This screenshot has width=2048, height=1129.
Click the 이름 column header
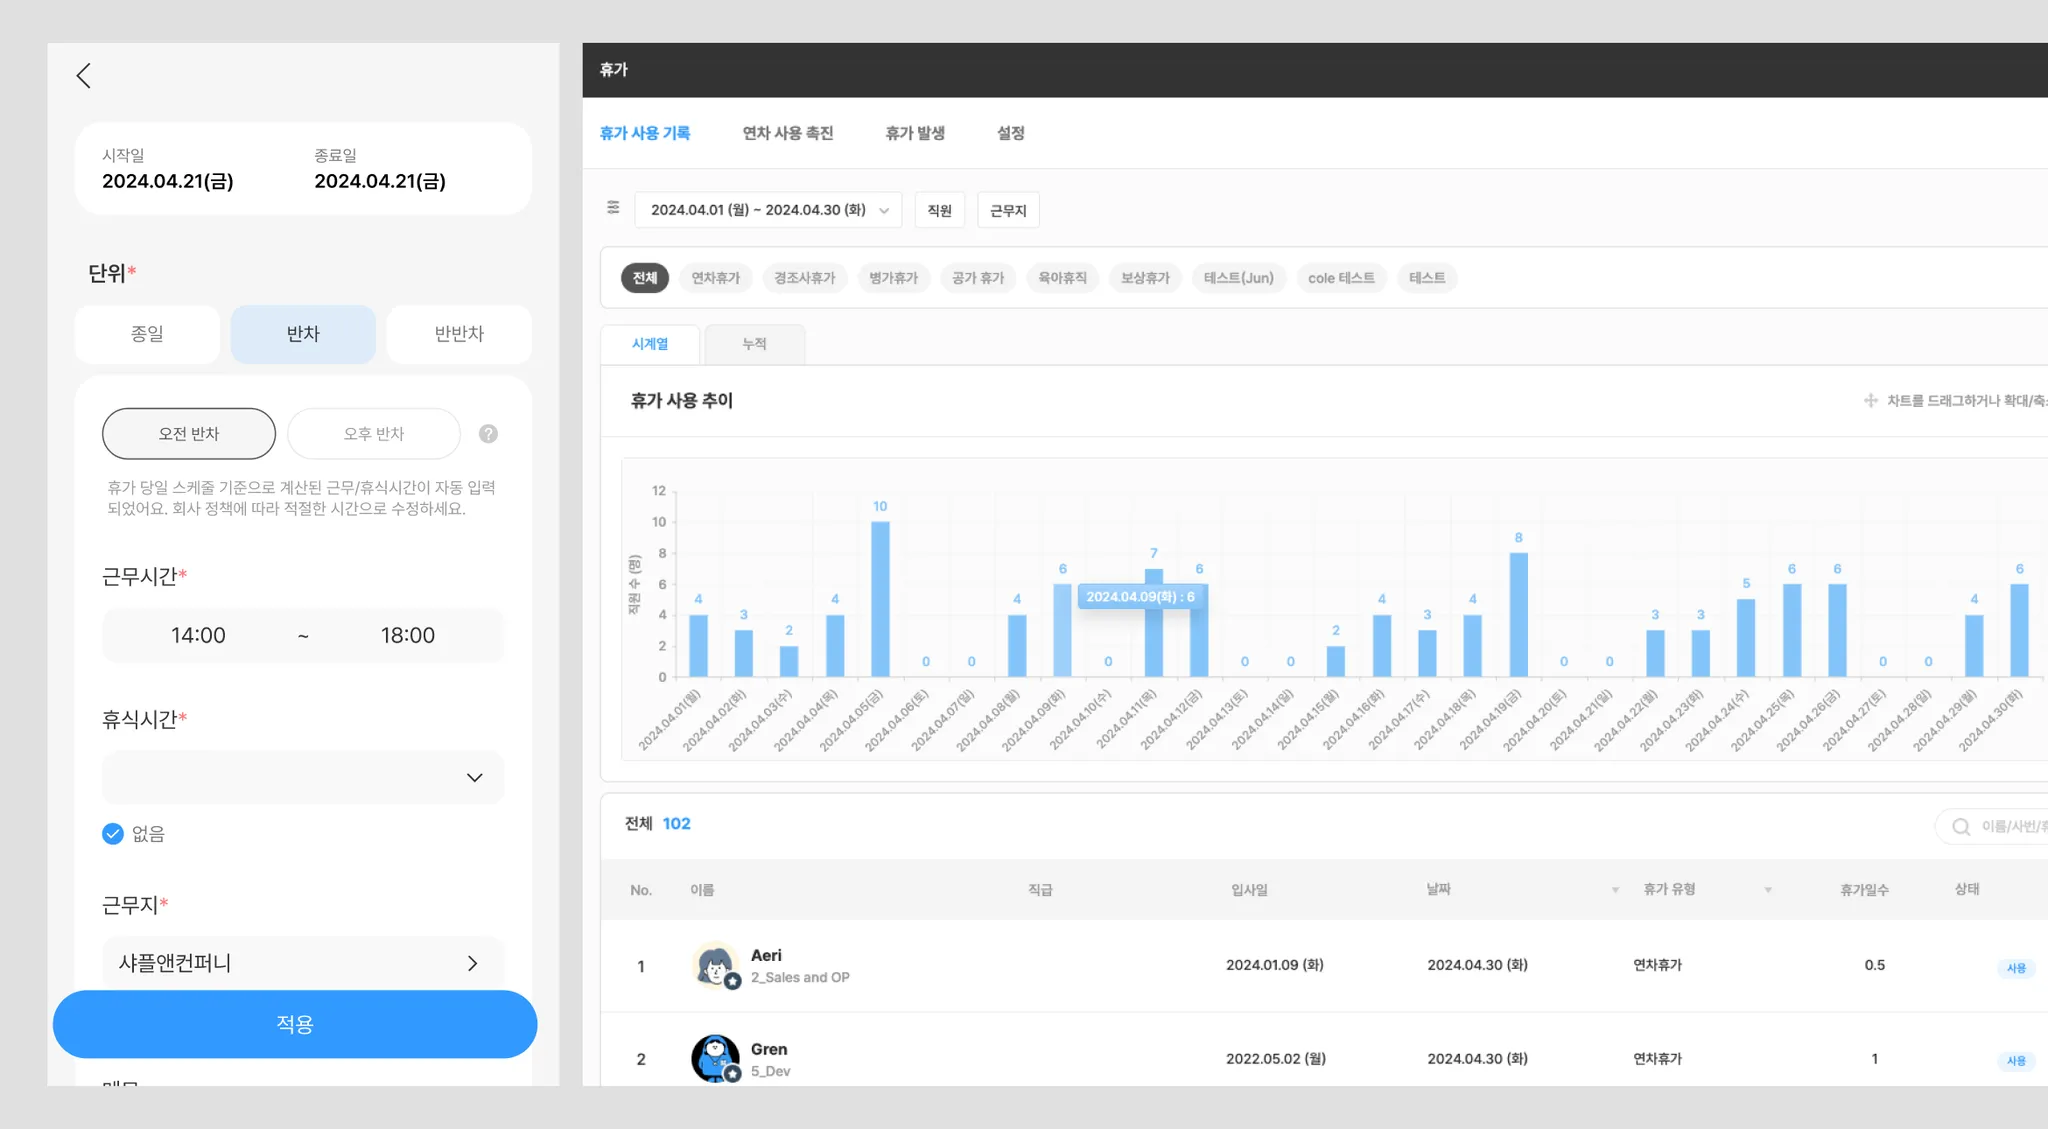[702, 890]
